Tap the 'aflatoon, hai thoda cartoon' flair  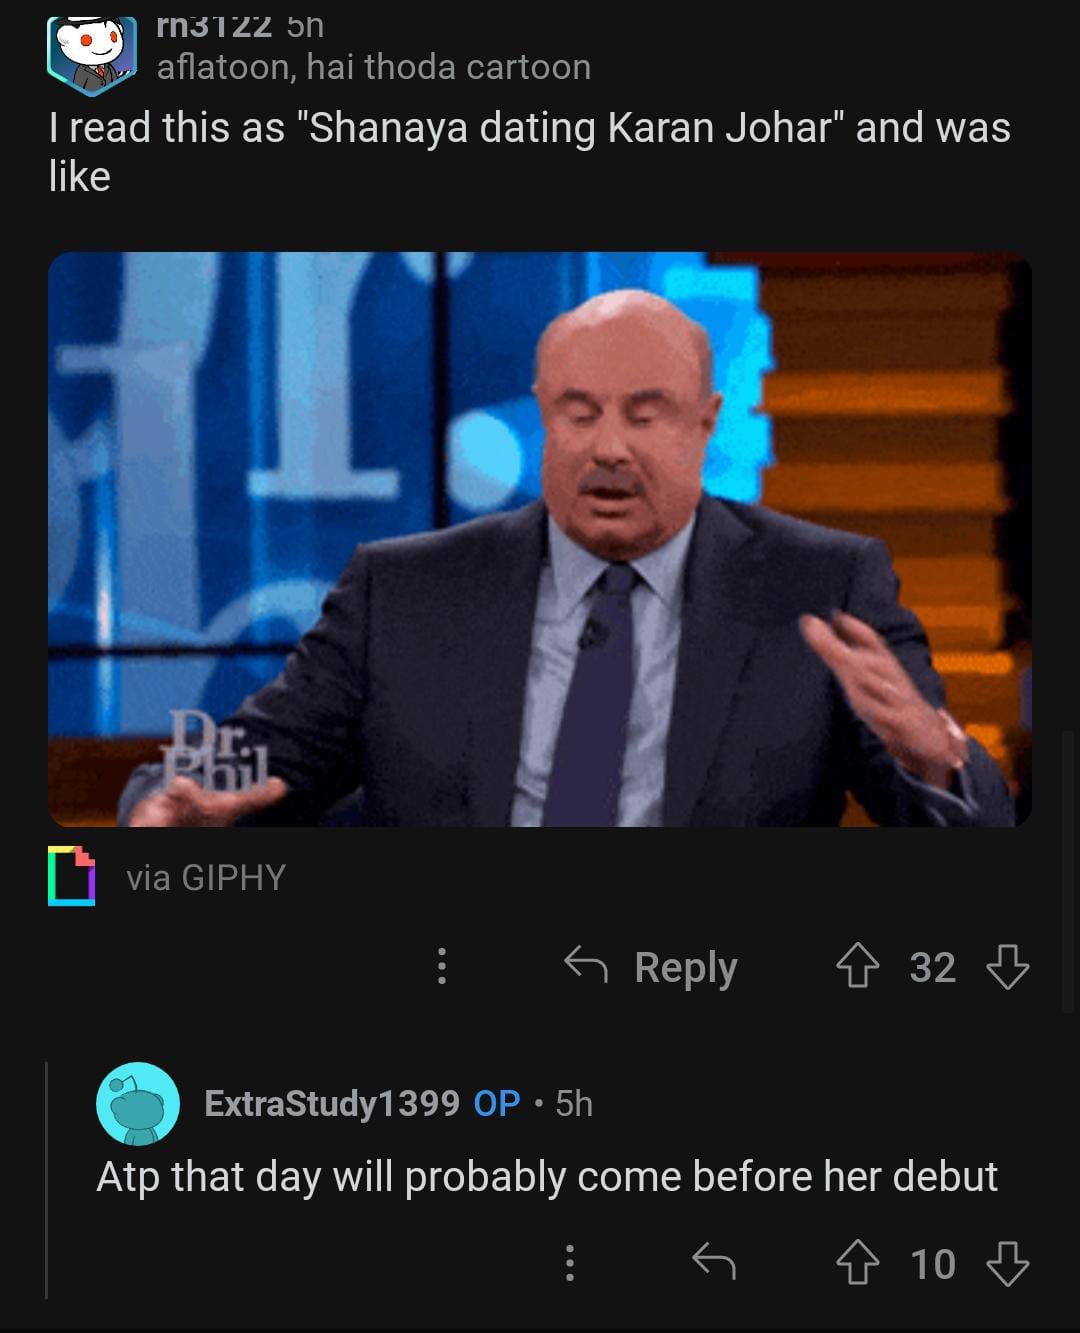click(374, 67)
